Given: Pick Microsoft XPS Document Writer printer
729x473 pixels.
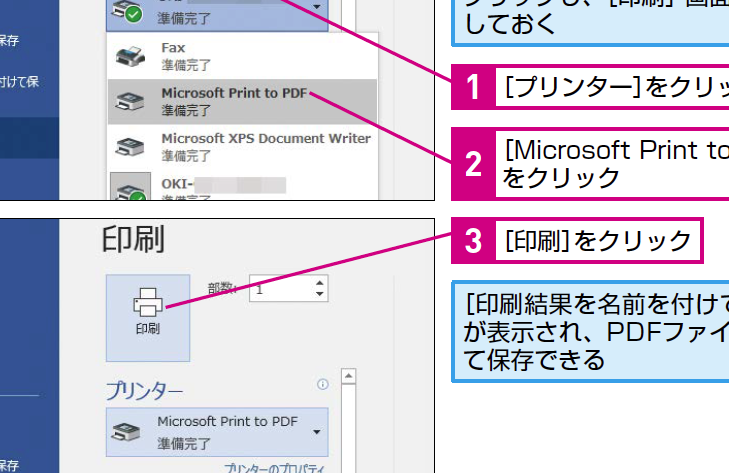Looking at the screenshot, I should click(x=242, y=147).
